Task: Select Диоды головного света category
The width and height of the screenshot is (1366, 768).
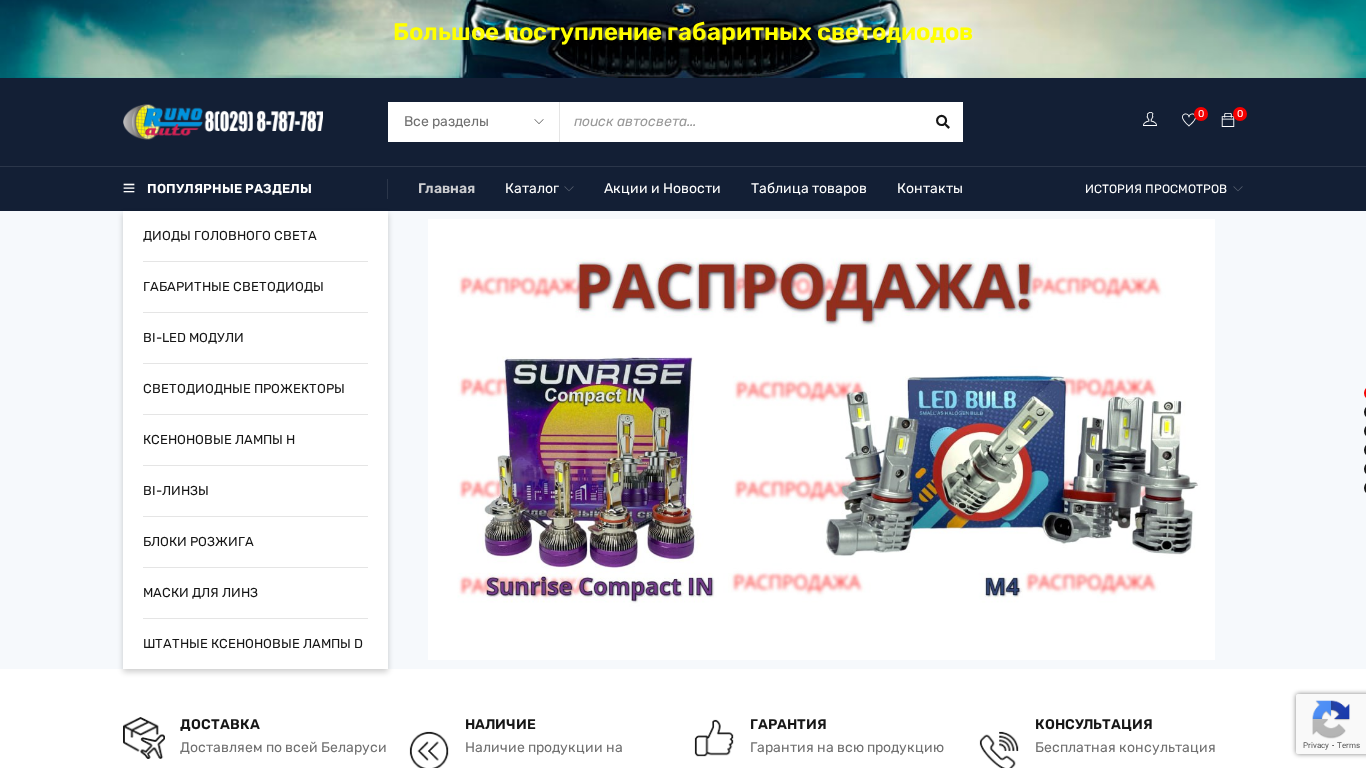Action: point(255,236)
